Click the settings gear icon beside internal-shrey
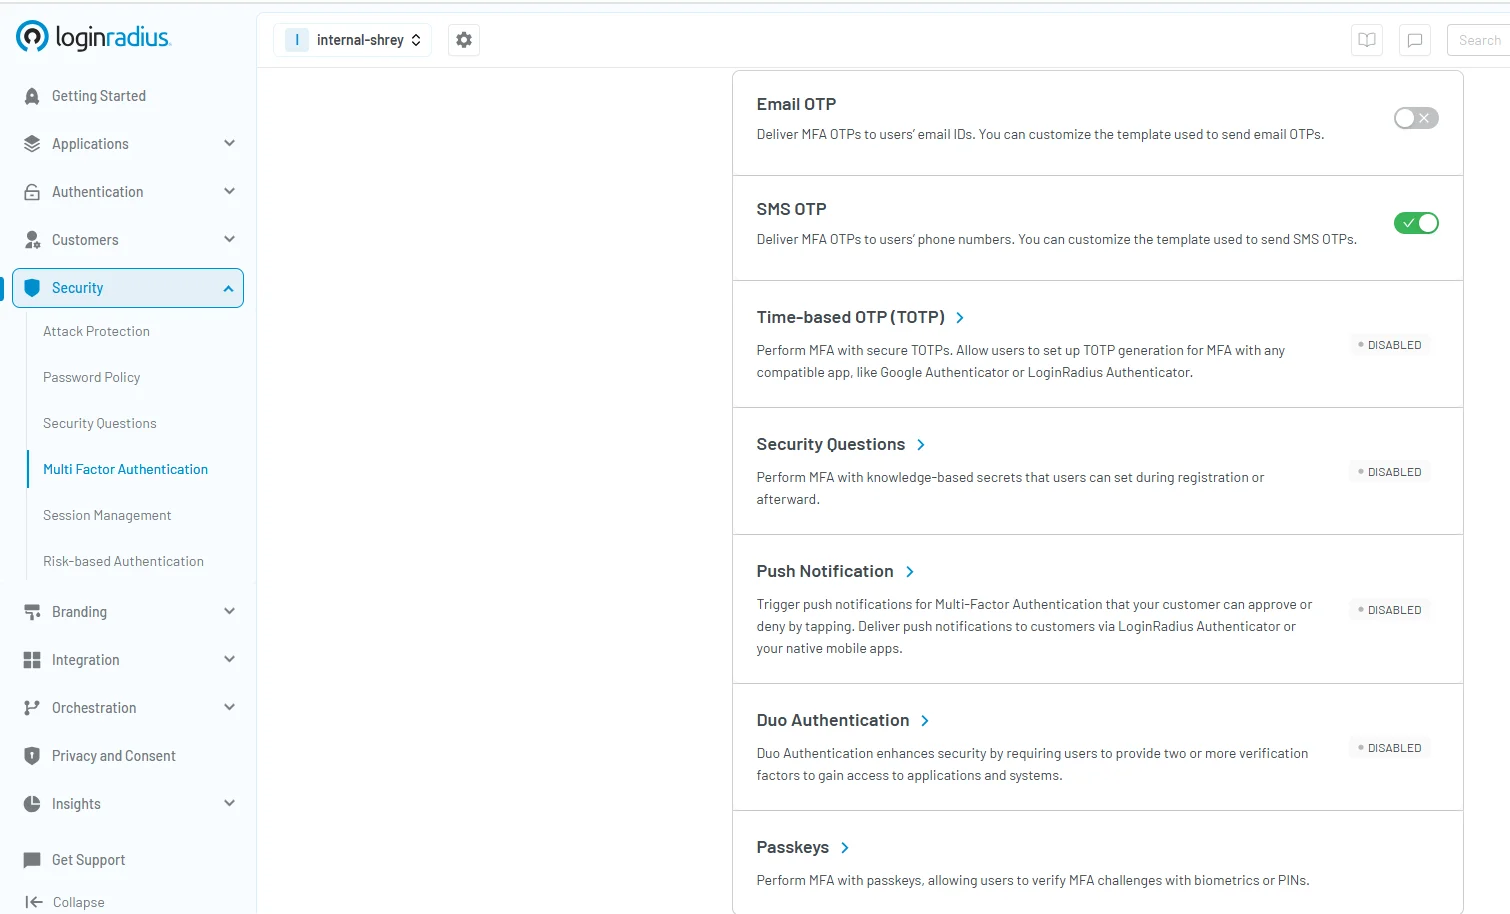The height and width of the screenshot is (914, 1510). [x=463, y=40]
